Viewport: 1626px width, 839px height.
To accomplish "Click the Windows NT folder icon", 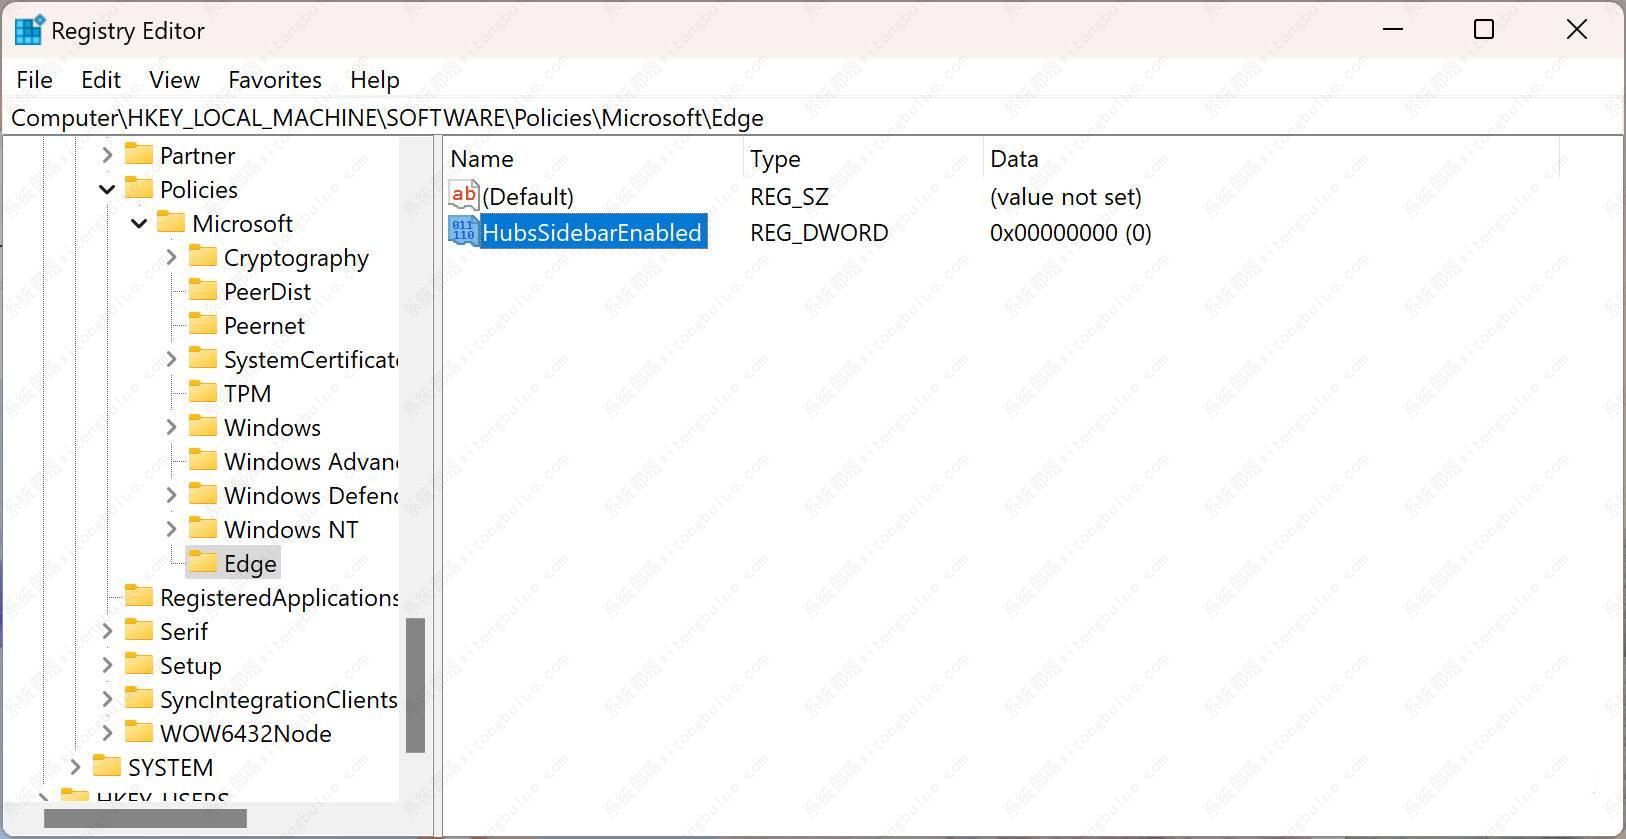I will pos(203,529).
